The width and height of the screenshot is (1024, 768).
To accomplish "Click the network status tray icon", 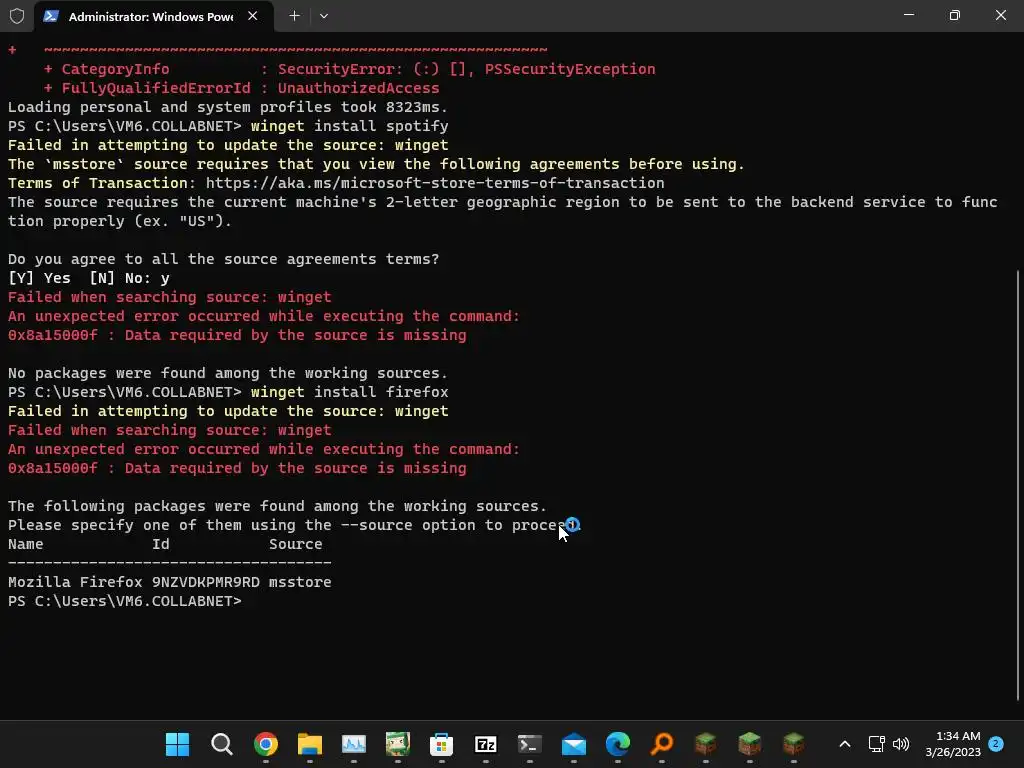I will [876, 744].
